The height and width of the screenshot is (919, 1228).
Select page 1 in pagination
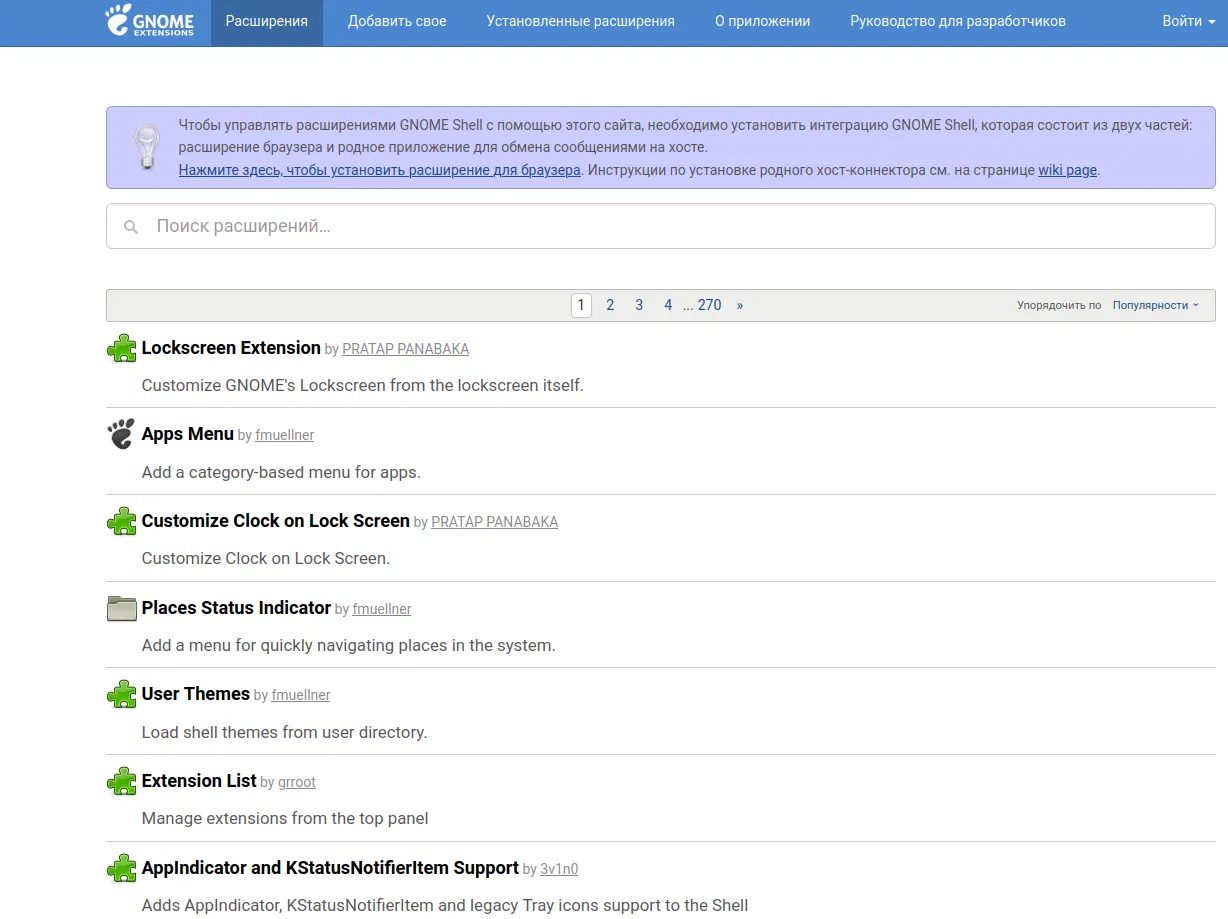tap(581, 305)
